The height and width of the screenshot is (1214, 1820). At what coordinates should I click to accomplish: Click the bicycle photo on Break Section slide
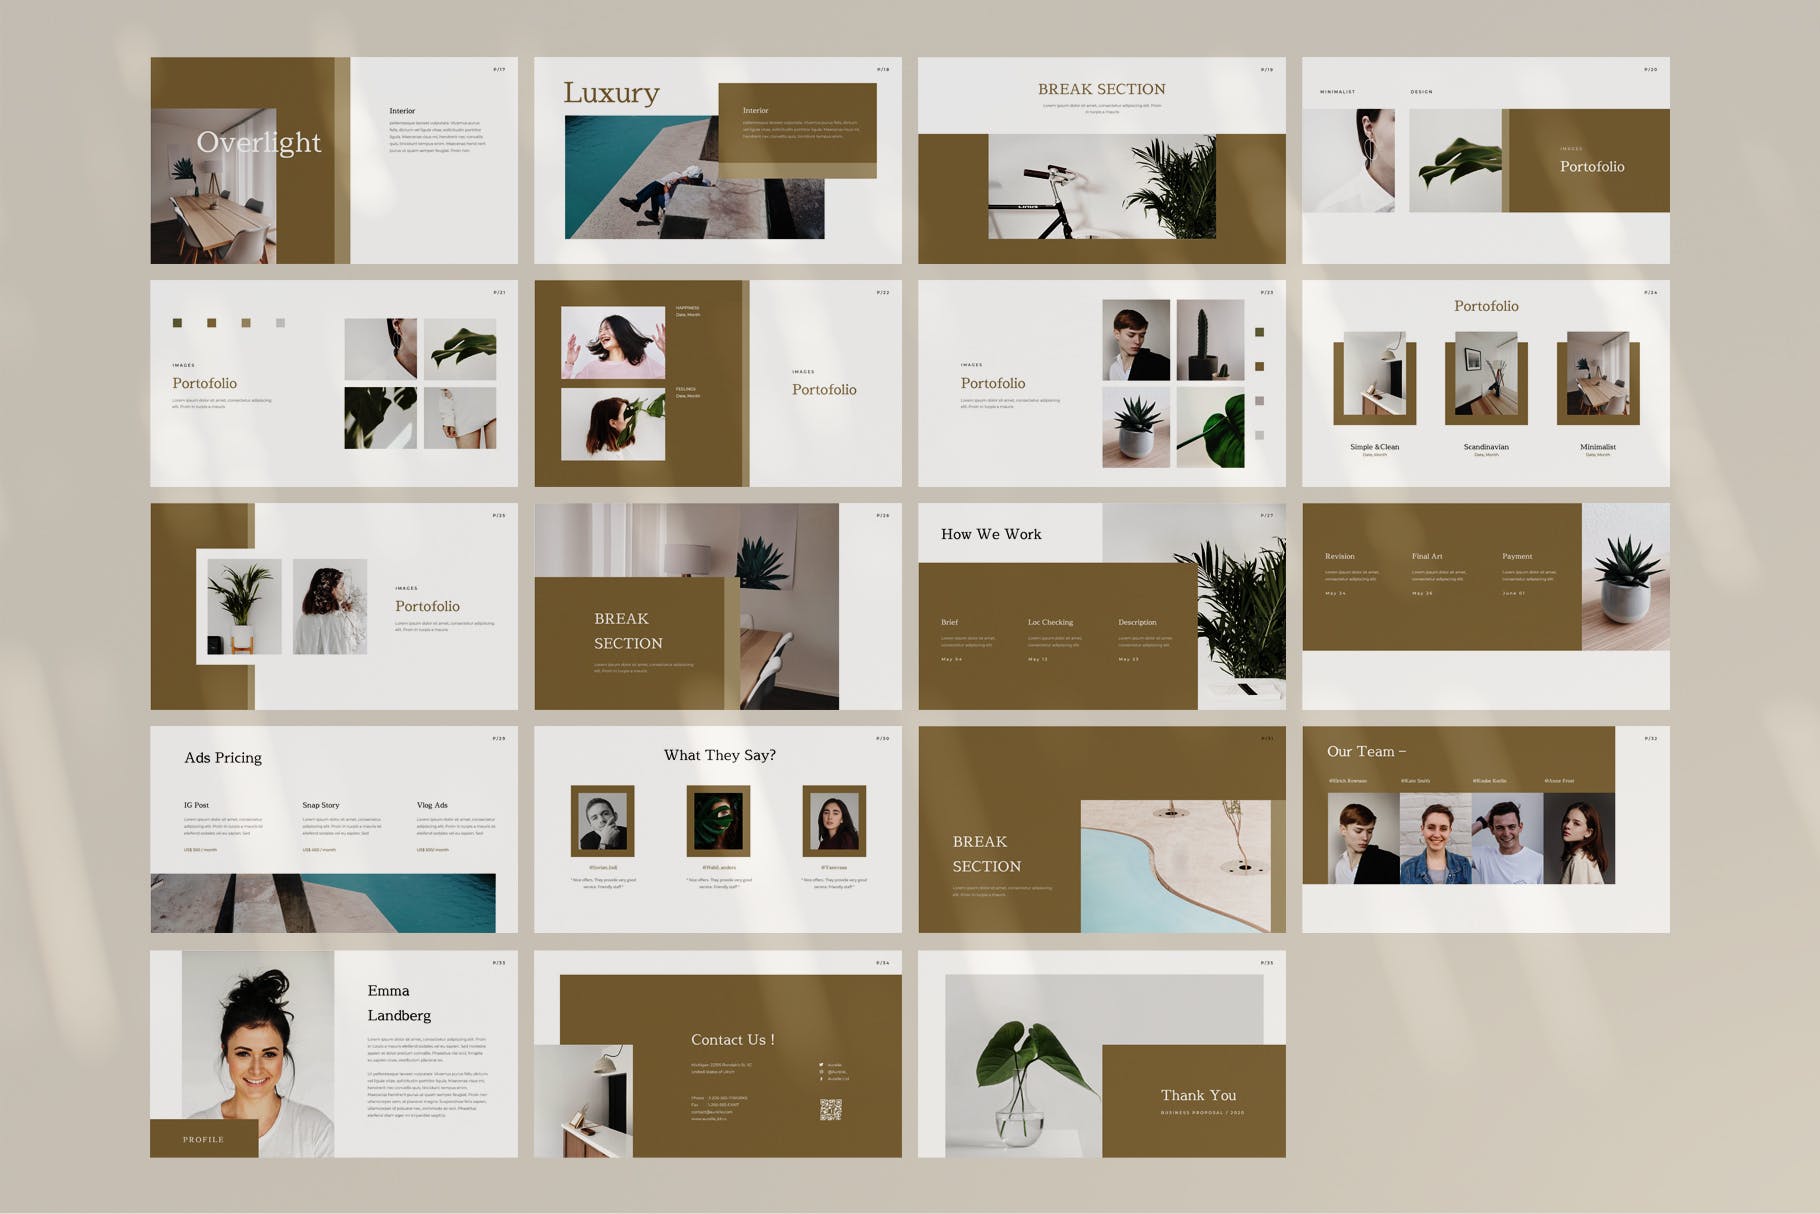coord(1101,187)
